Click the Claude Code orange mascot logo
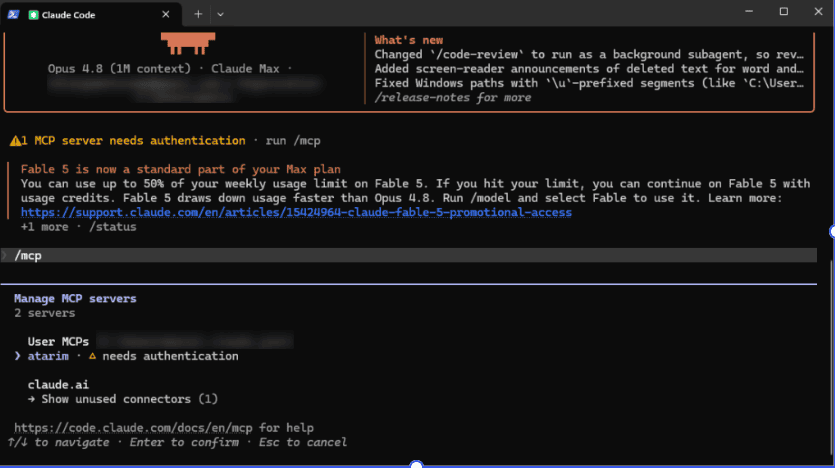Screen dimensions: 835x468 [188, 43]
